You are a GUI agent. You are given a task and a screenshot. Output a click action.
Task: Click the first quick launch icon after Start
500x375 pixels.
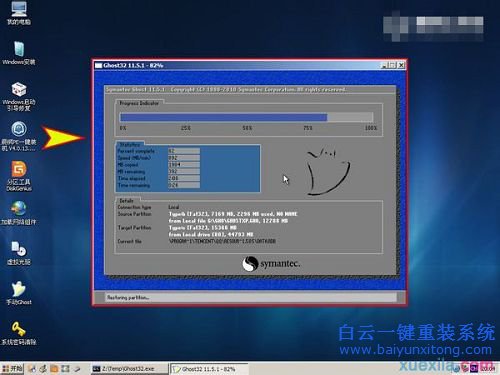click(32, 369)
